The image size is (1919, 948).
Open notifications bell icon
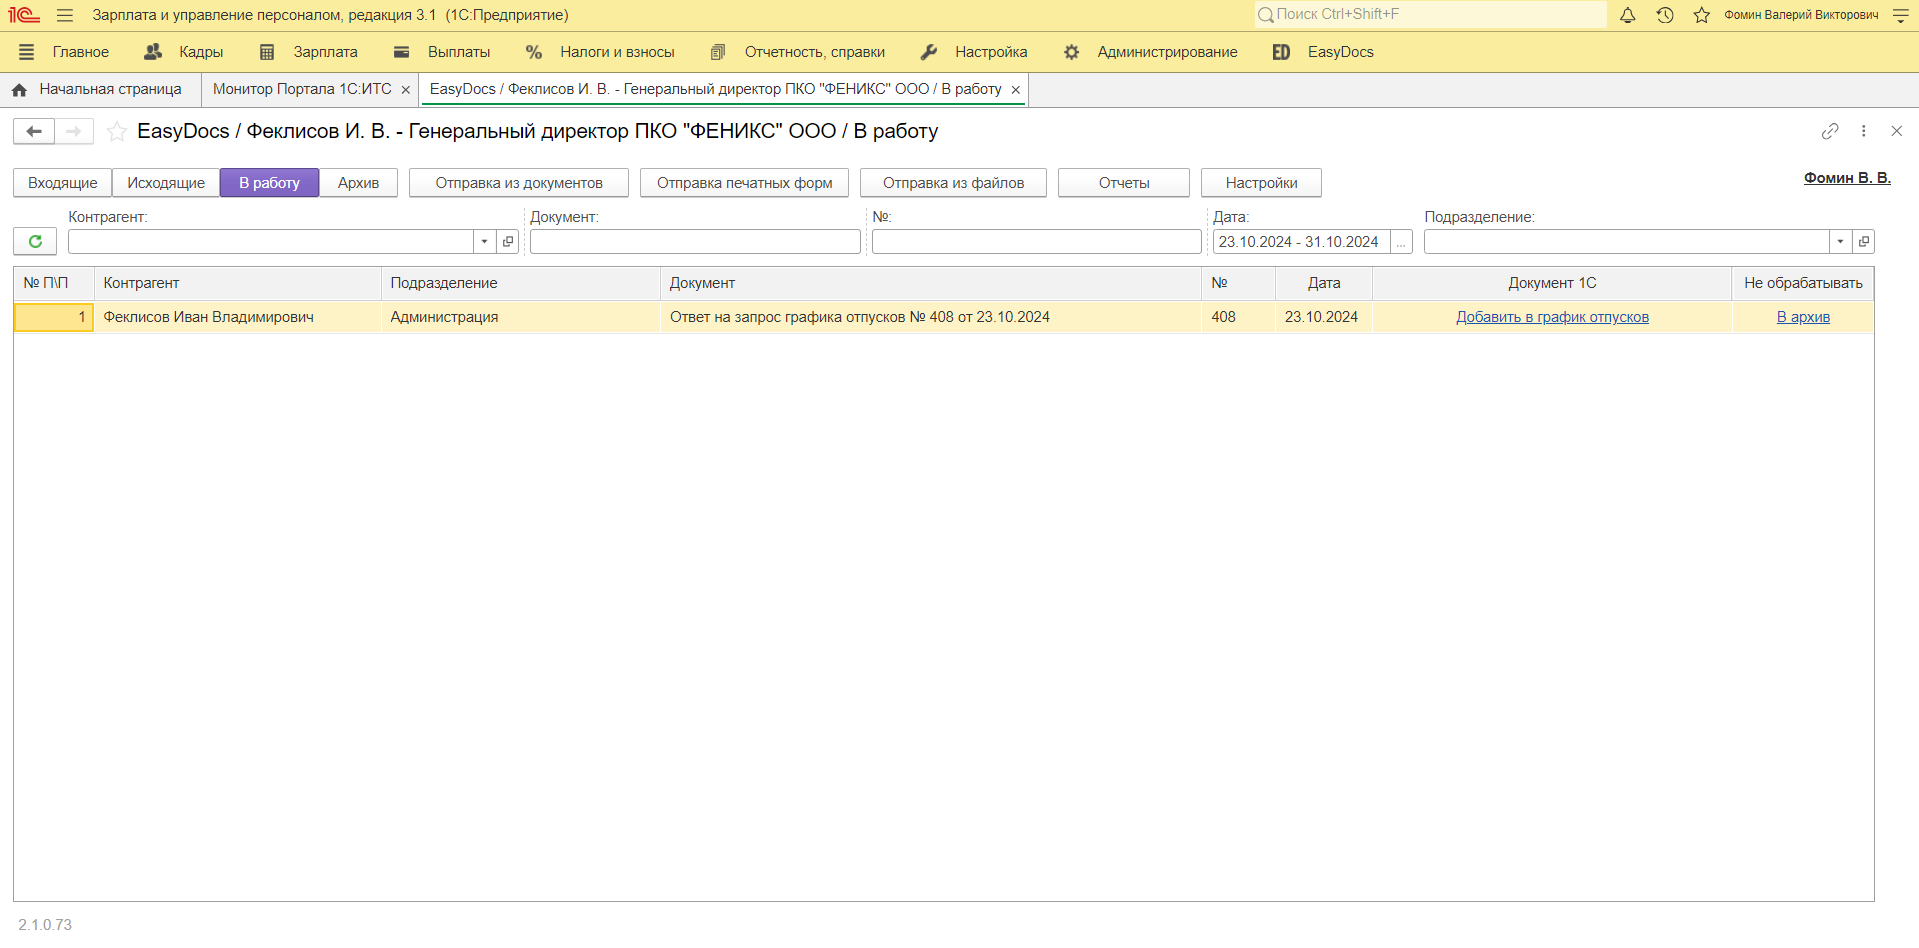(1627, 15)
